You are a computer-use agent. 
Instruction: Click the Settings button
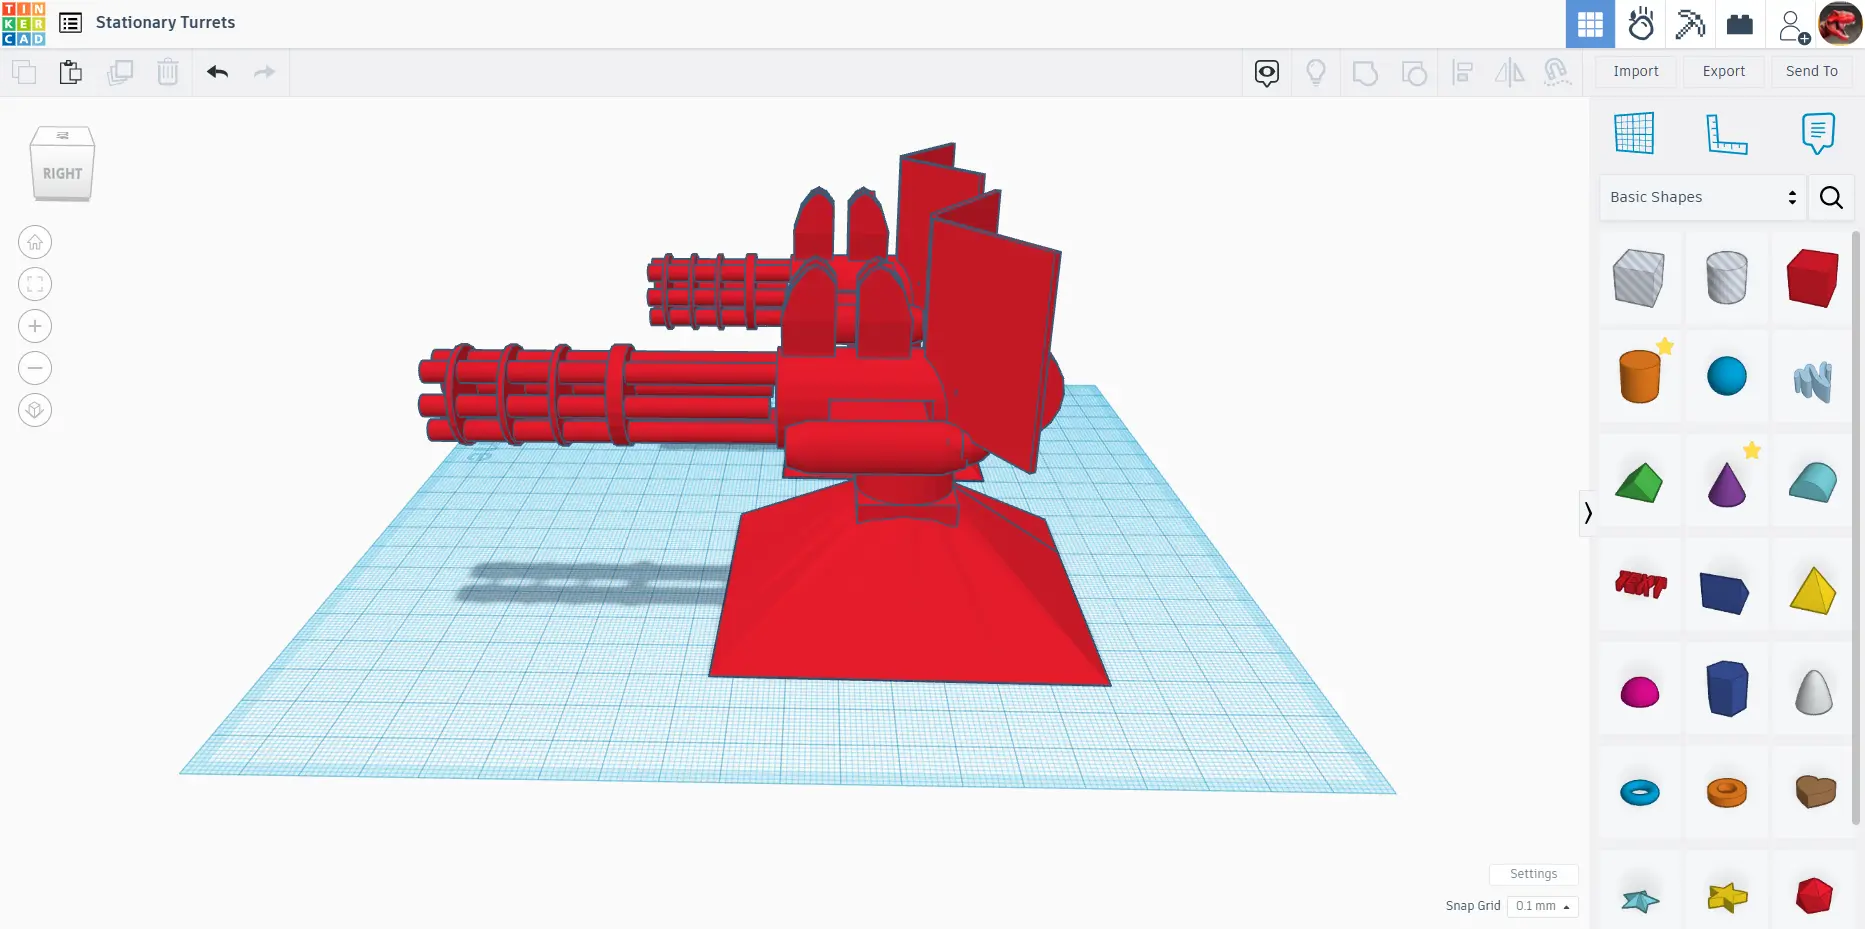pyautogui.click(x=1533, y=874)
